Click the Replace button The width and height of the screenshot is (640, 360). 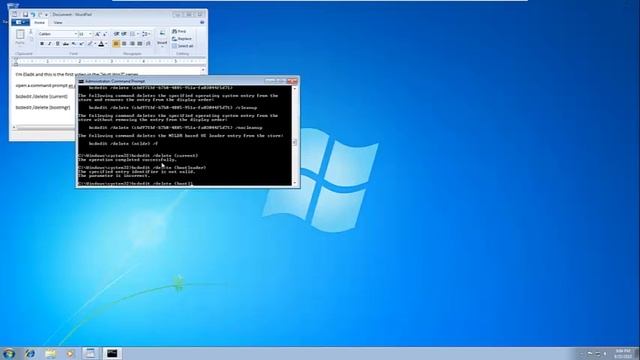pyautogui.click(x=182, y=39)
